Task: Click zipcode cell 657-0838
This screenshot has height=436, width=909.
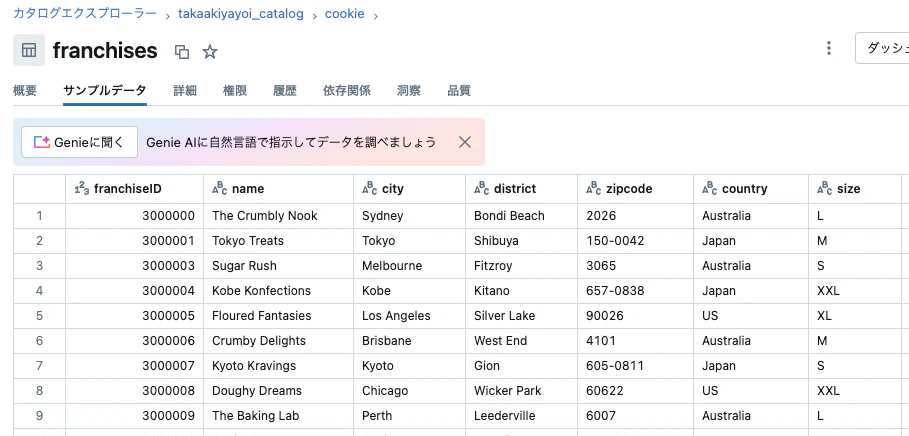Action: [635, 290]
